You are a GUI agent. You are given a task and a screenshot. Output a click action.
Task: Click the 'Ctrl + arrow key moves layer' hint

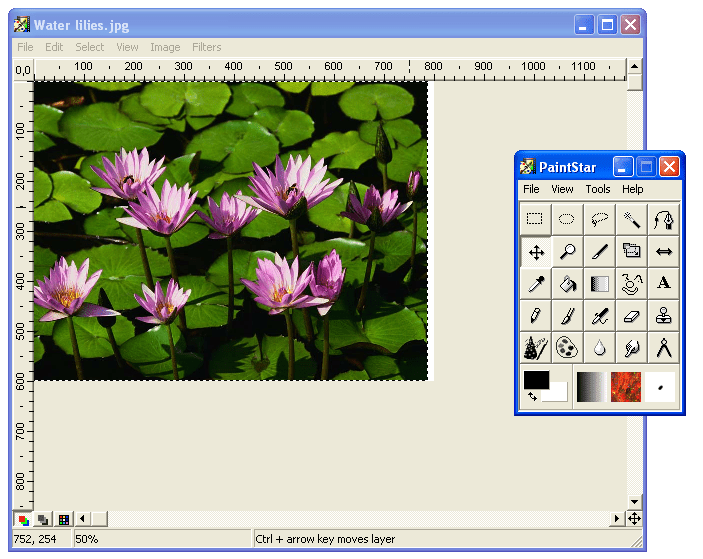[325, 539]
